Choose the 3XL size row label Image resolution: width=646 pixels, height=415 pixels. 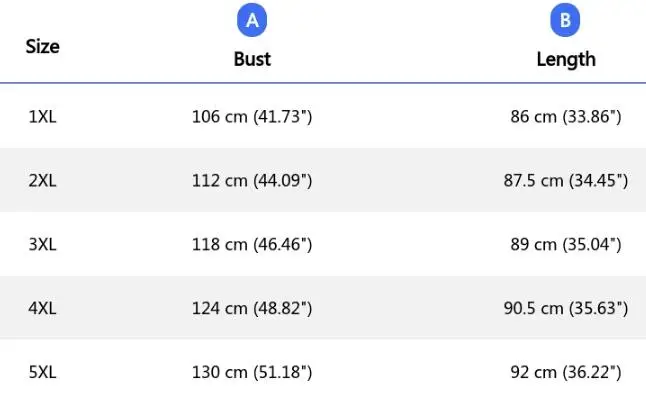[x=43, y=244]
